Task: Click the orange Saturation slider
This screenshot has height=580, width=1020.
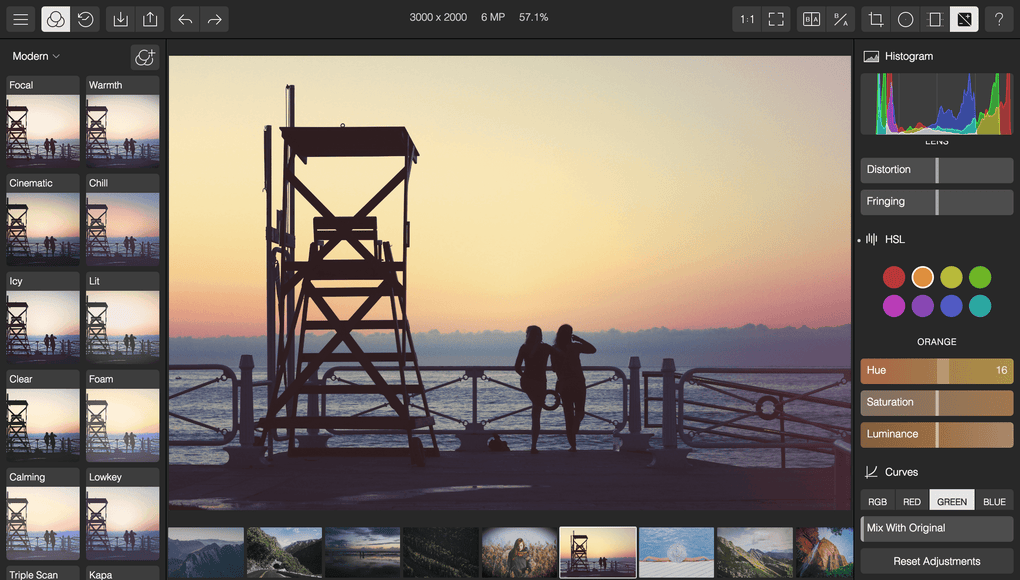Action: pyautogui.click(x=937, y=402)
